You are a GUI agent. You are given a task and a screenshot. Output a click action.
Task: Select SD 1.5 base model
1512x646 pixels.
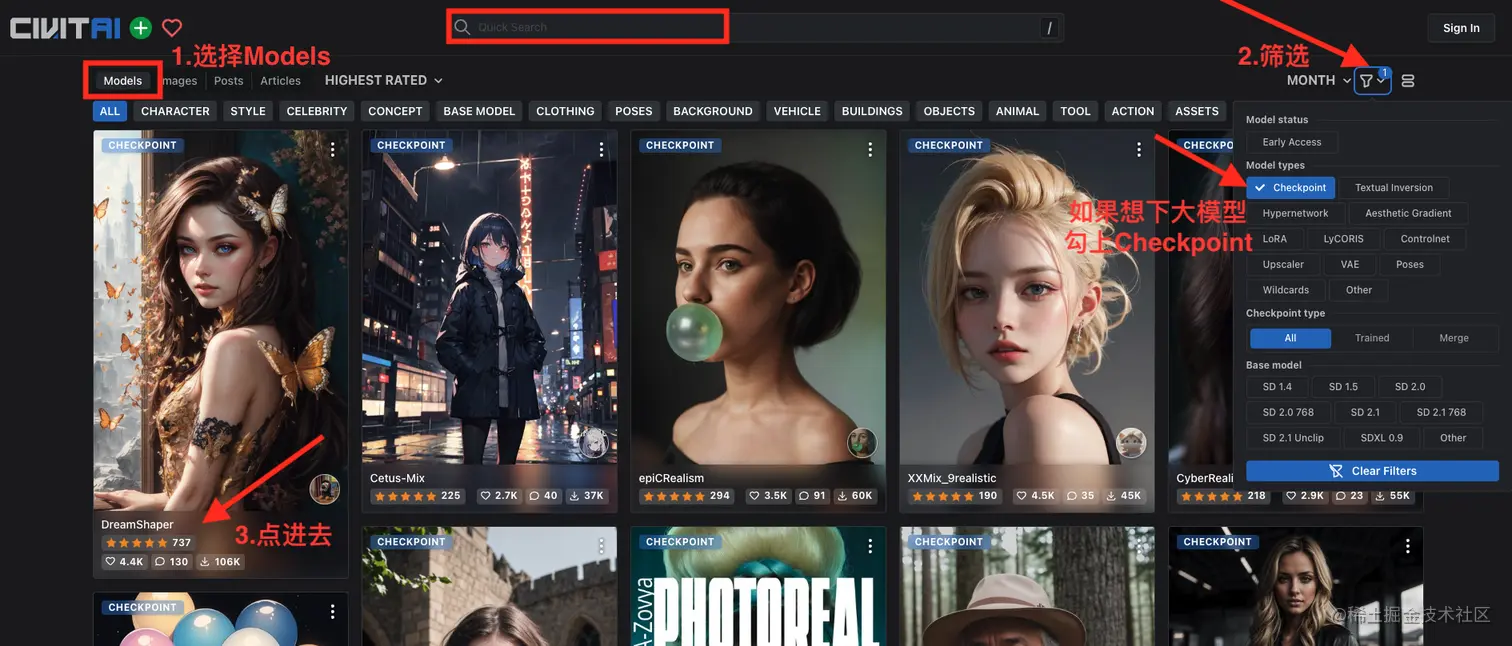click(x=1343, y=386)
